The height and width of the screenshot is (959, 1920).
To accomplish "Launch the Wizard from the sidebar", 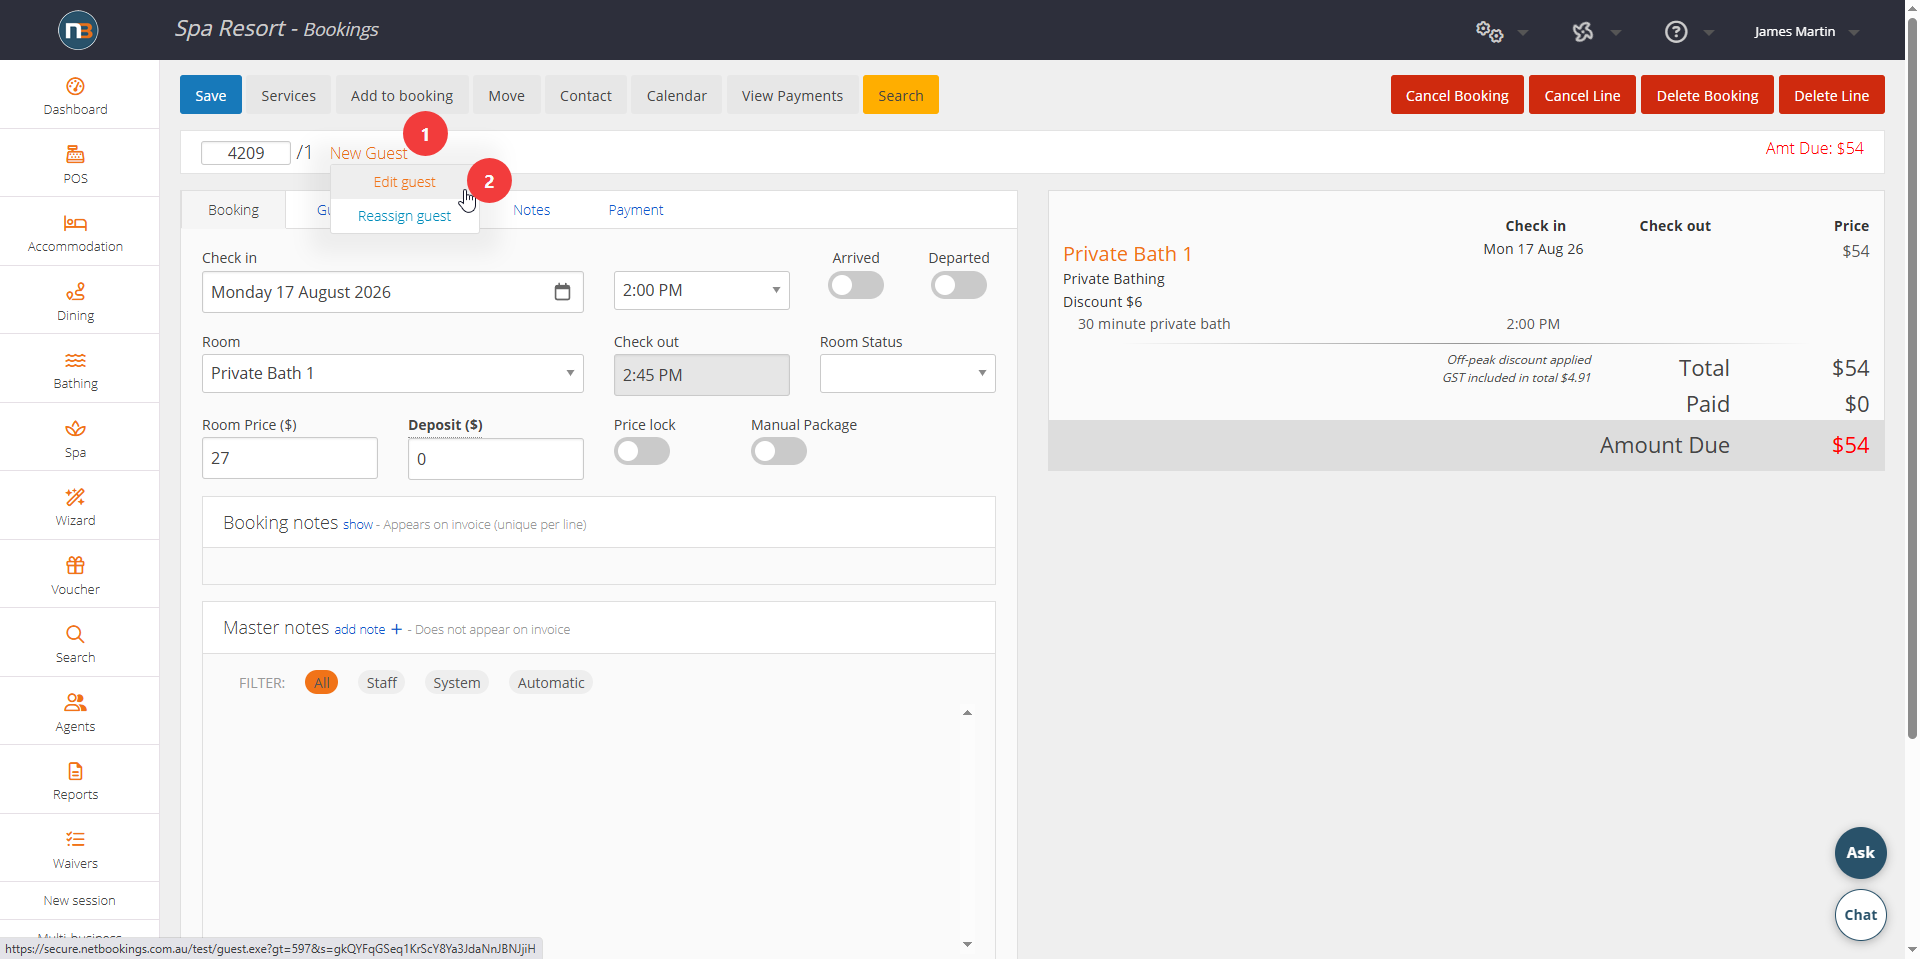I will pyautogui.click(x=75, y=507).
